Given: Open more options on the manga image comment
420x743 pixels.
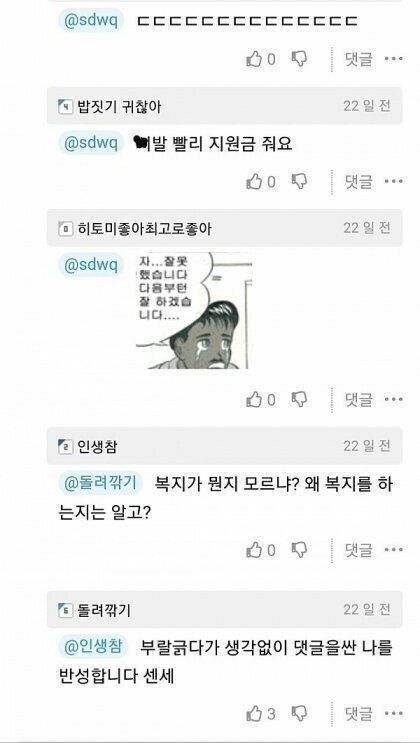Looking at the screenshot, I should coord(393,399).
